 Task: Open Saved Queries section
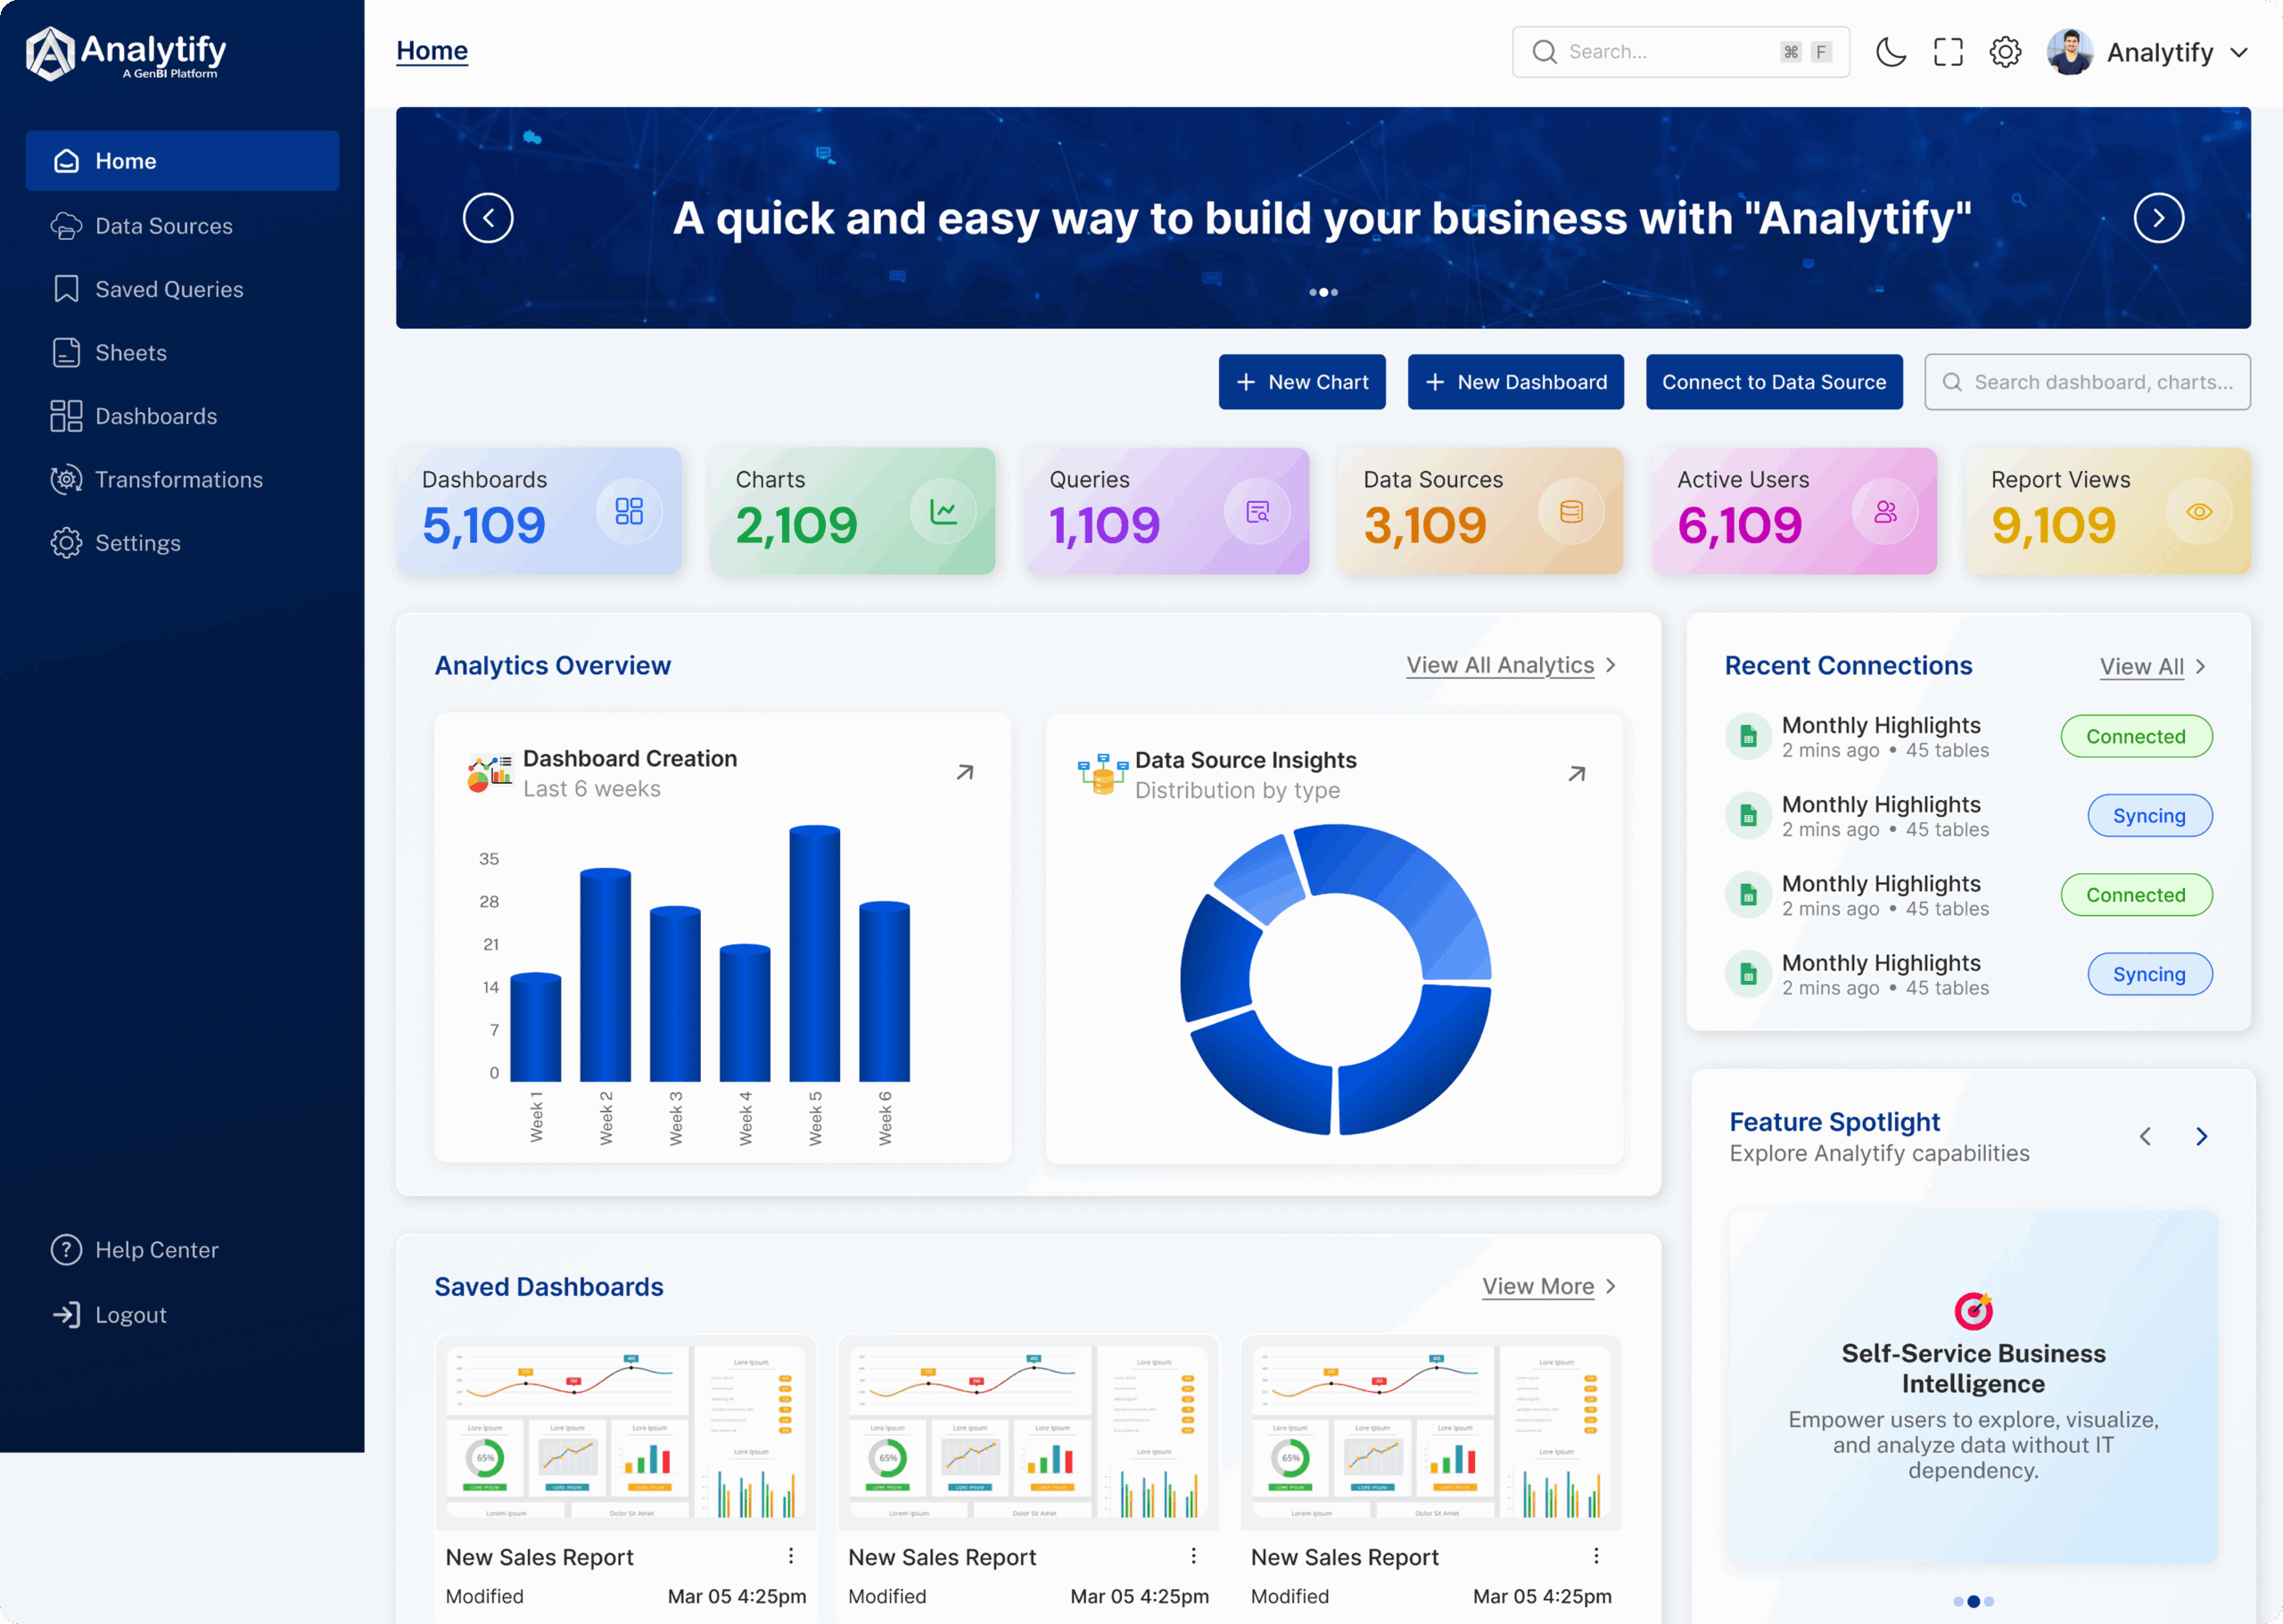[x=169, y=289]
